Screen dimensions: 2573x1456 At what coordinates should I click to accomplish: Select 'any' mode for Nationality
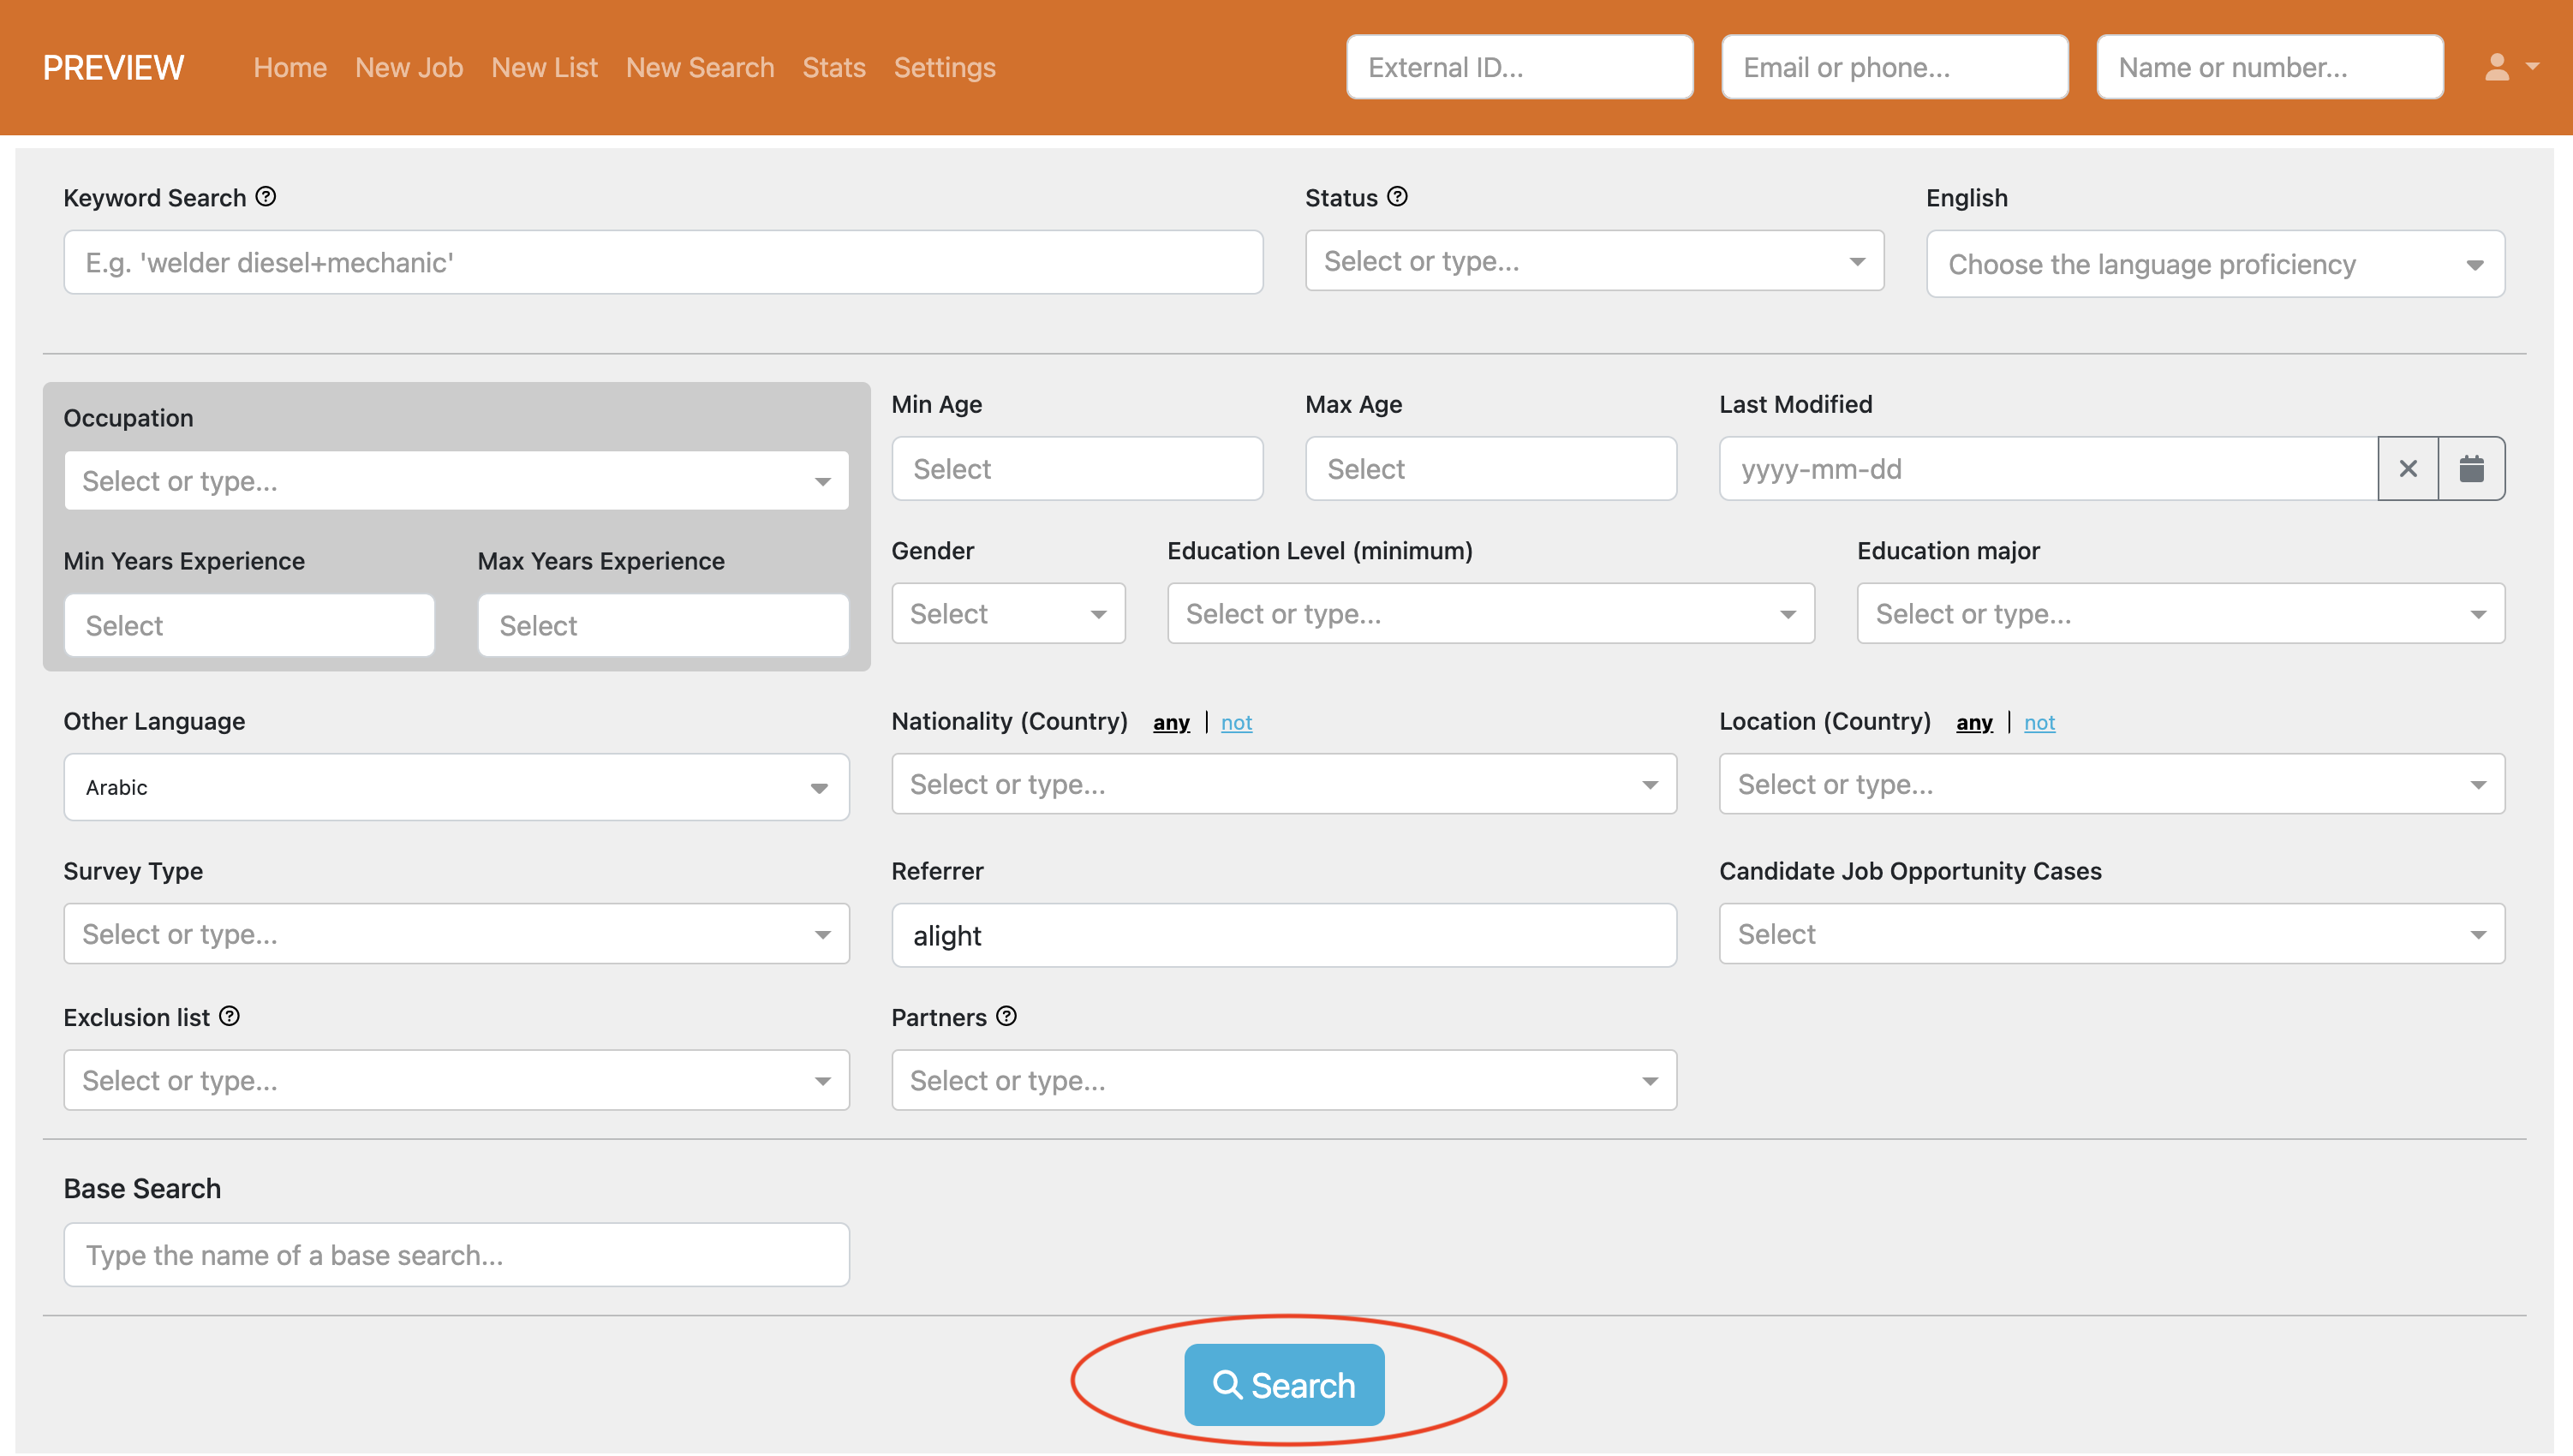pyautogui.click(x=1171, y=722)
